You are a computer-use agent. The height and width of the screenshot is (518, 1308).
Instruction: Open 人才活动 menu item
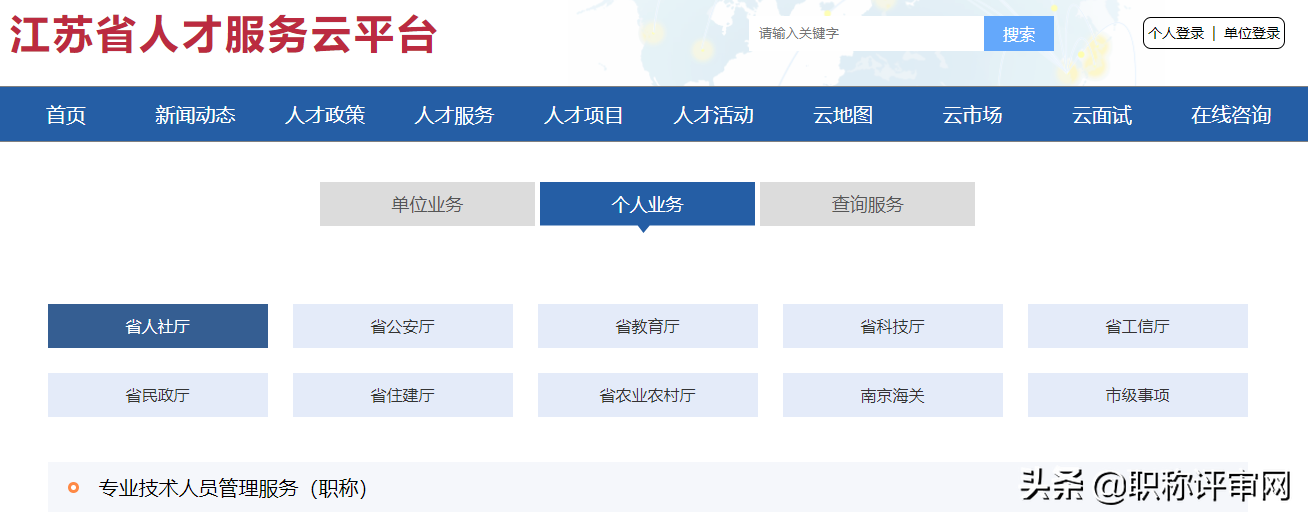713,115
